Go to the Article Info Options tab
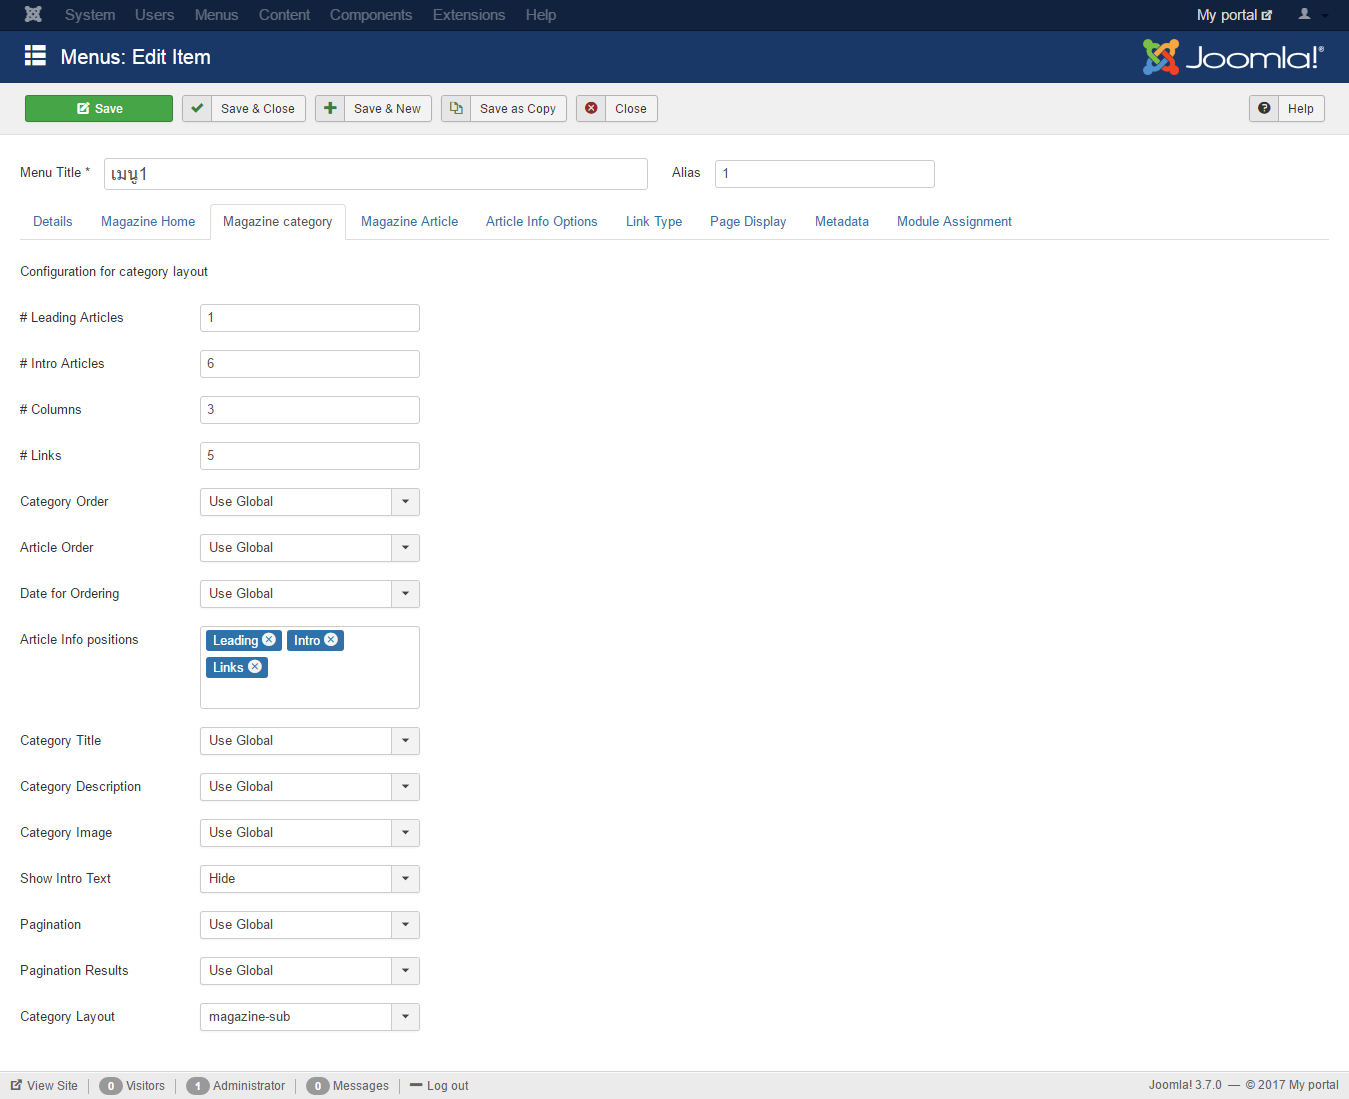 point(542,222)
